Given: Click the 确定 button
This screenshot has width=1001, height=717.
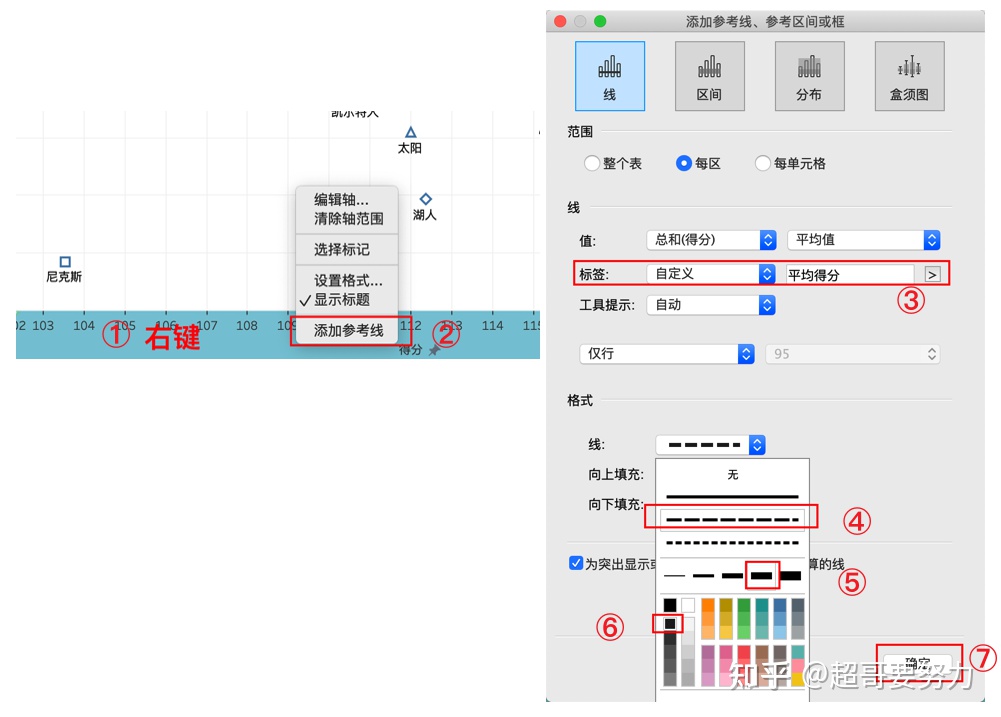Looking at the screenshot, I should pos(918,663).
